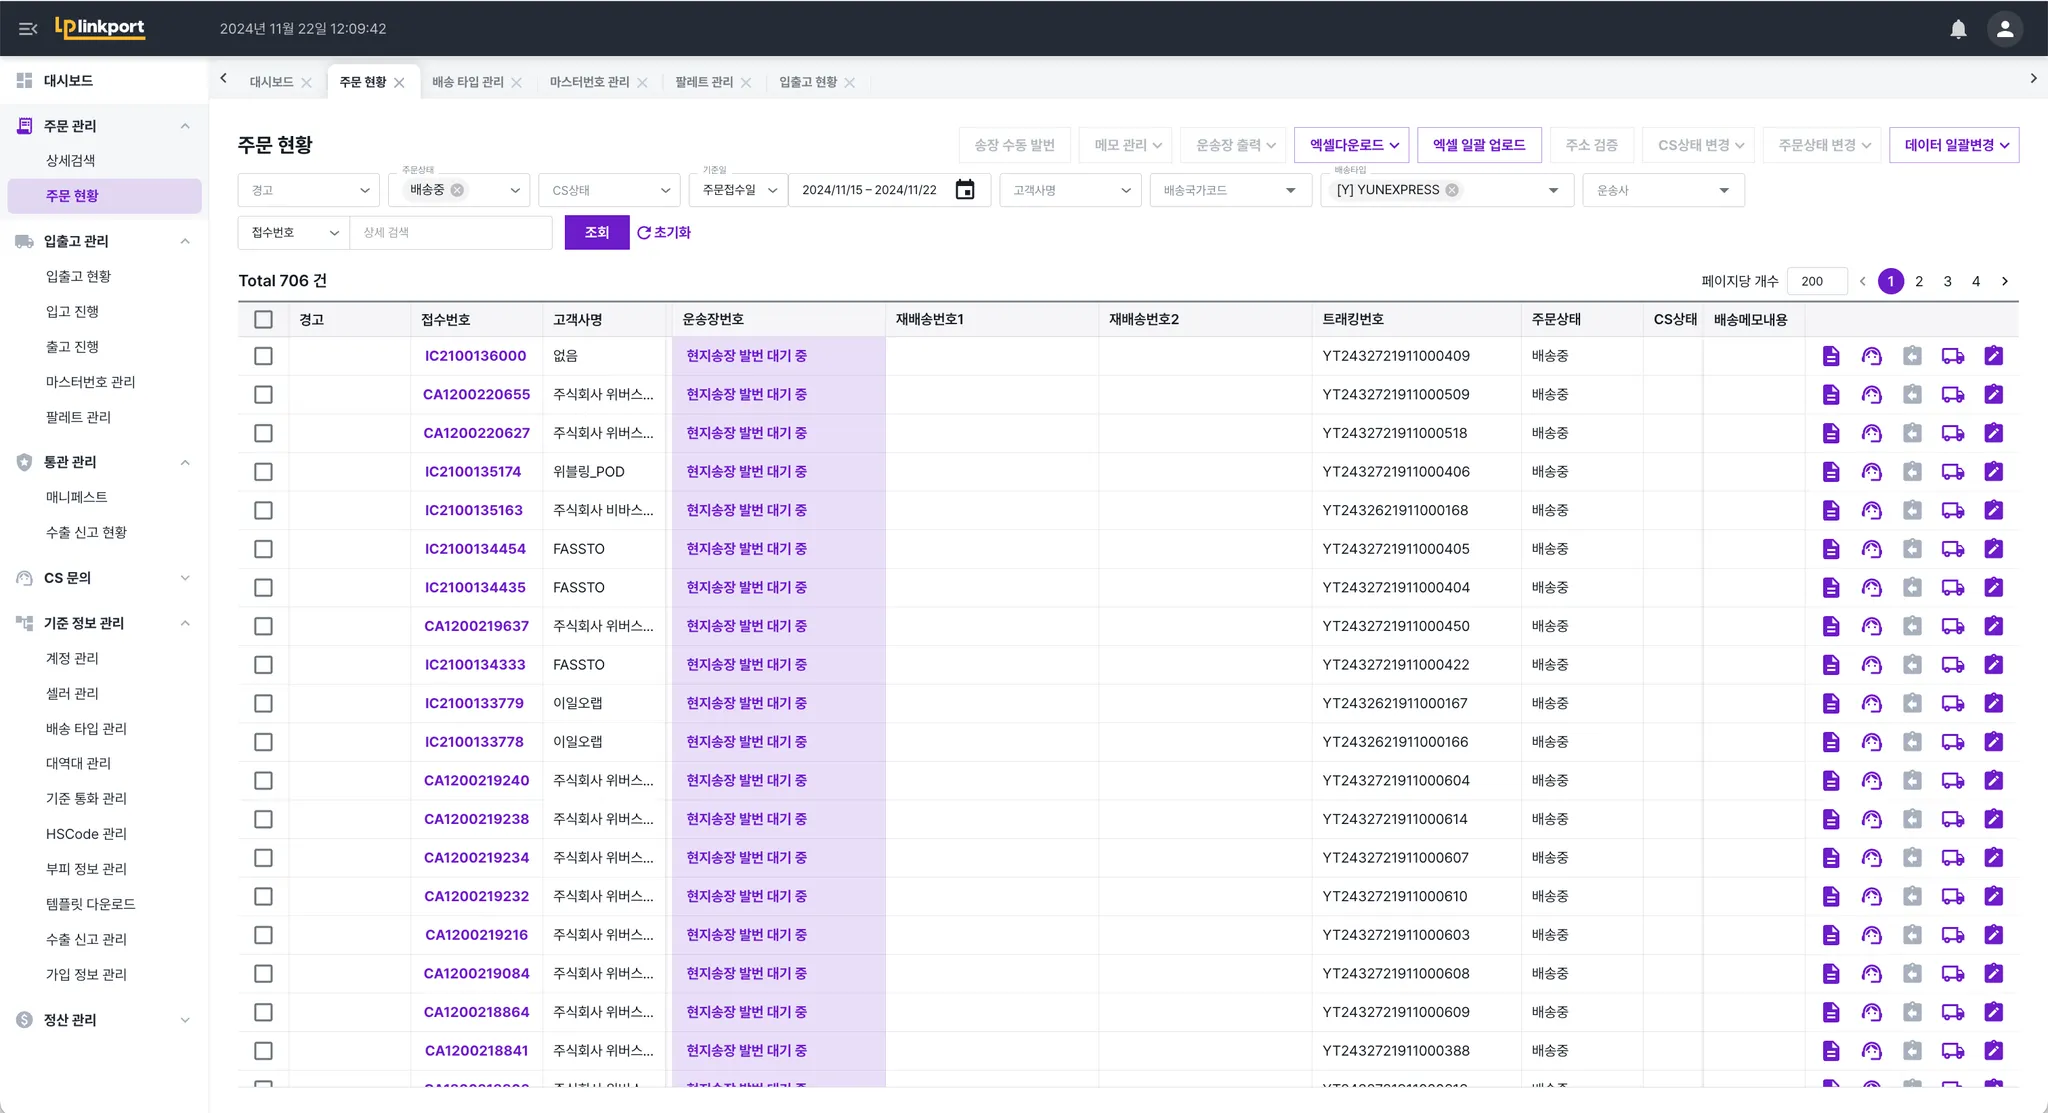Viewport: 2048px width, 1113px height.
Task: Click the 상세 검색 input field
Action: tap(450, 232)
